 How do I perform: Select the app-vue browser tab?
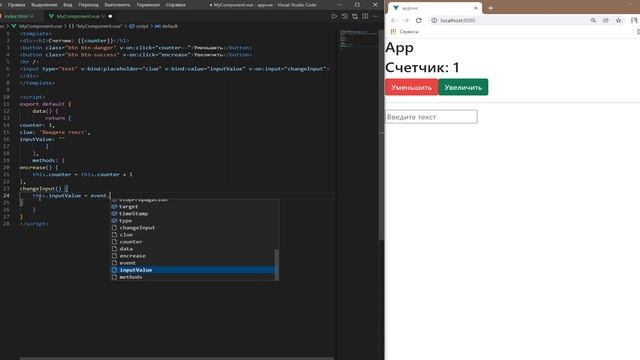435,8
